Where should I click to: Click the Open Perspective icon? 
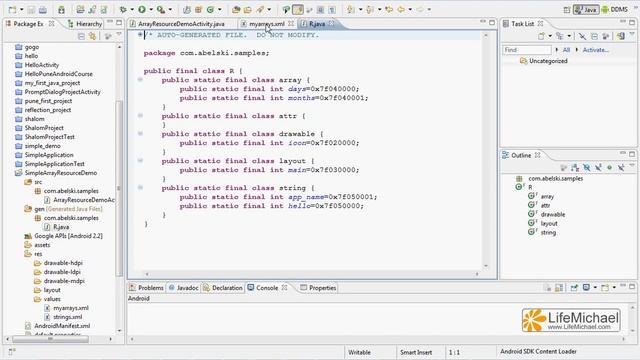coord(567,9)
